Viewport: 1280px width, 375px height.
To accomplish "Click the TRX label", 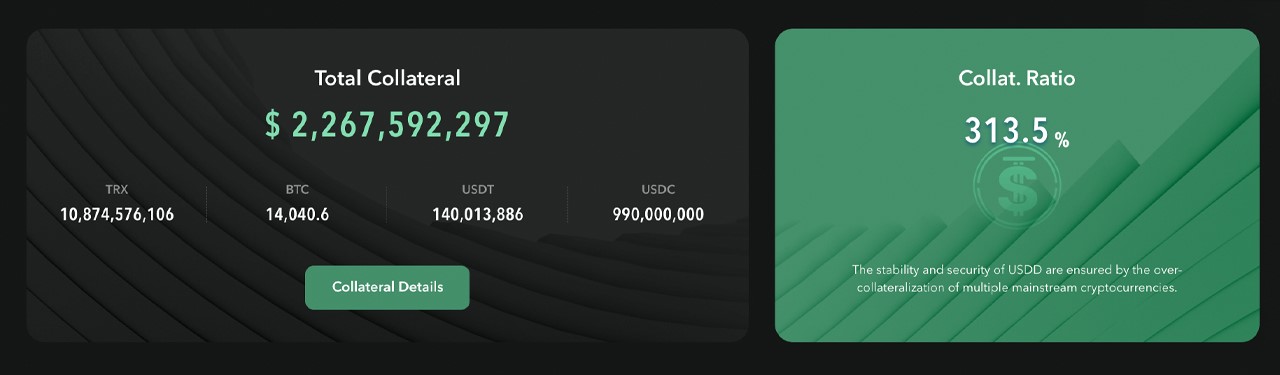I will point(117,189).
